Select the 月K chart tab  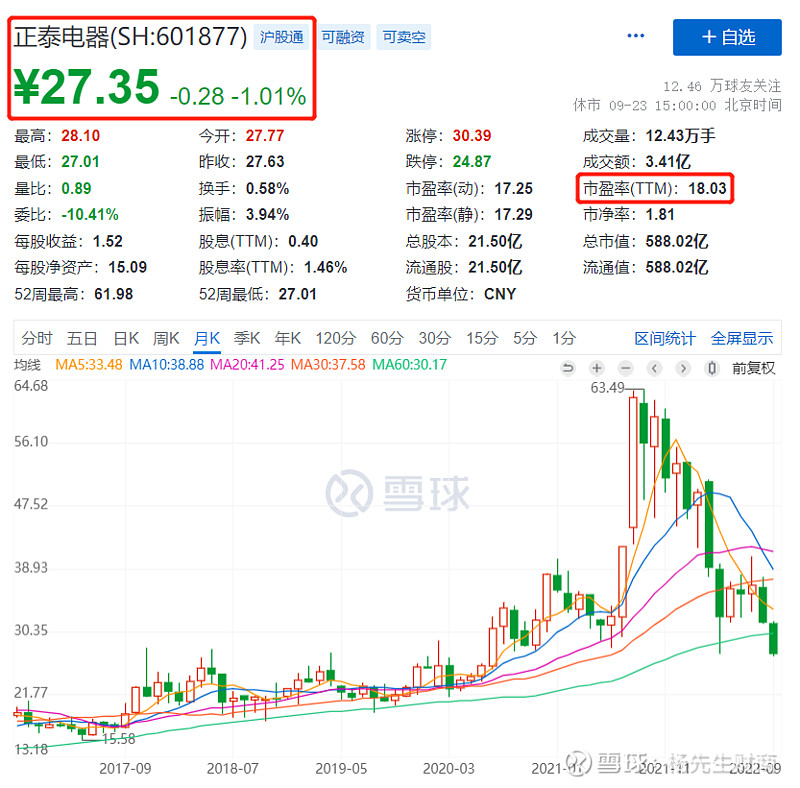tap(207, 338)
